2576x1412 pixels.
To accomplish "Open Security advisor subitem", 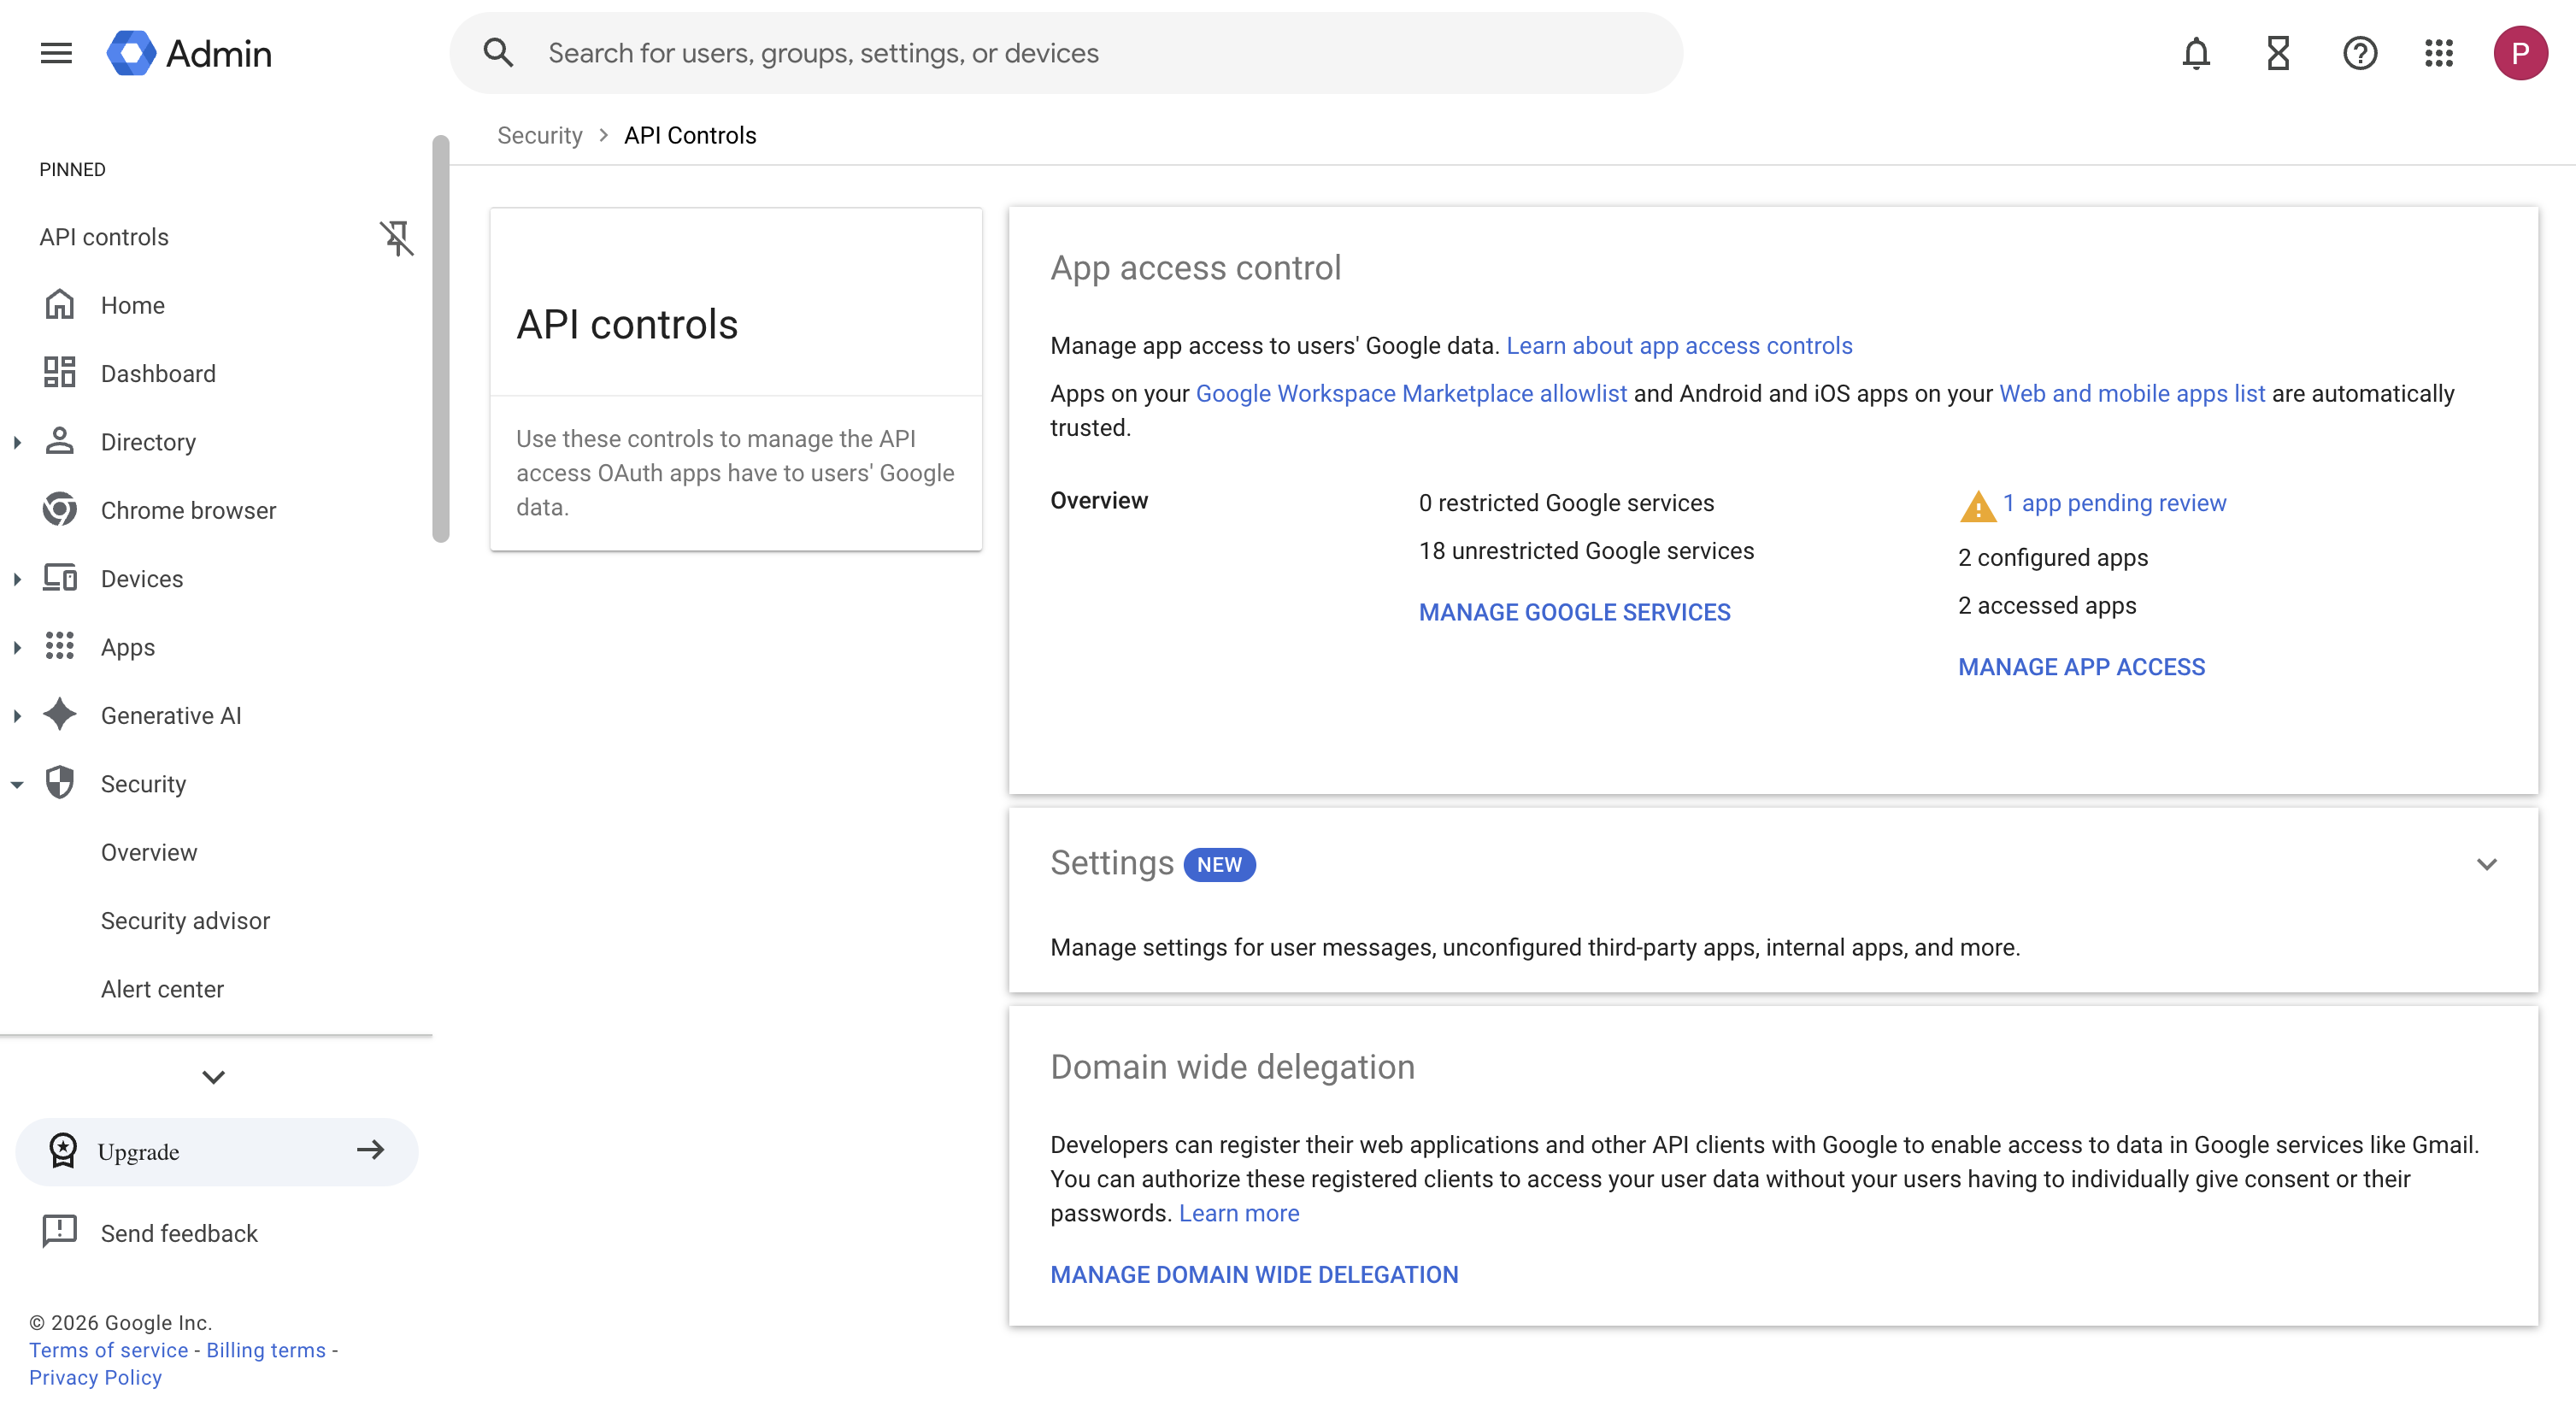I will click(x=185, y=920).
